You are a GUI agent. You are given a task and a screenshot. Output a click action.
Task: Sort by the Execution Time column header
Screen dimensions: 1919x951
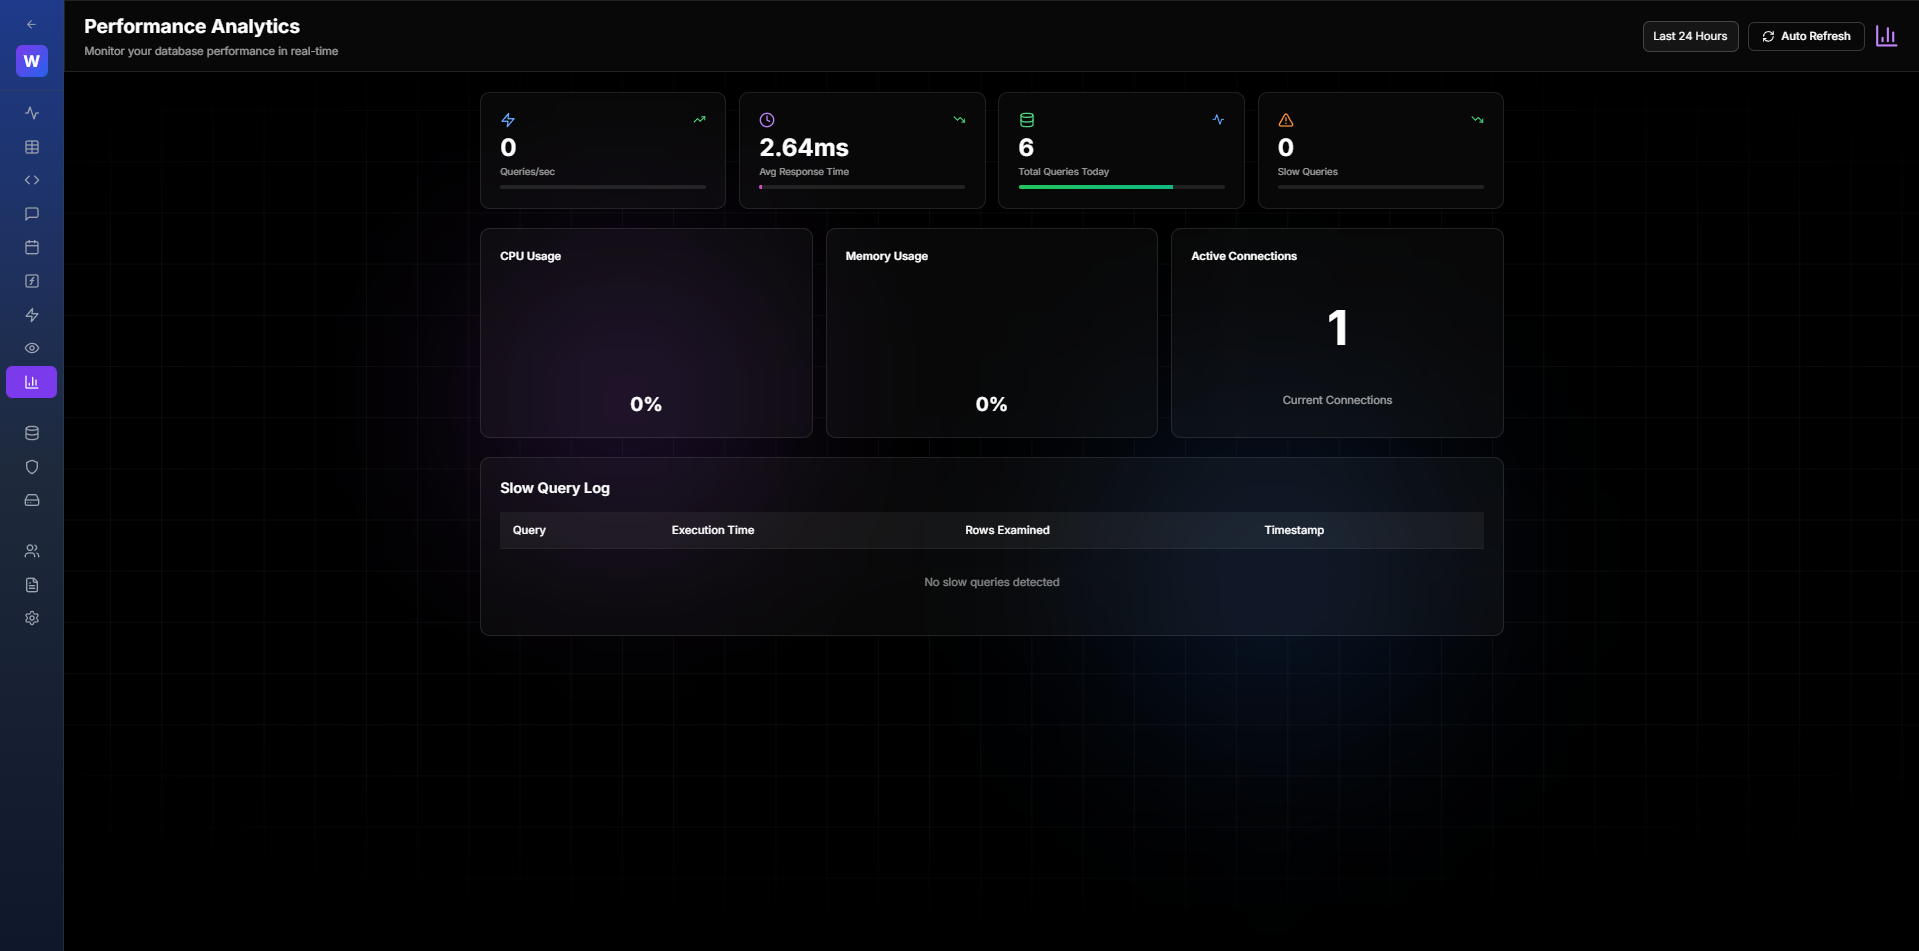pyautogui.click(x=712, y=530)
